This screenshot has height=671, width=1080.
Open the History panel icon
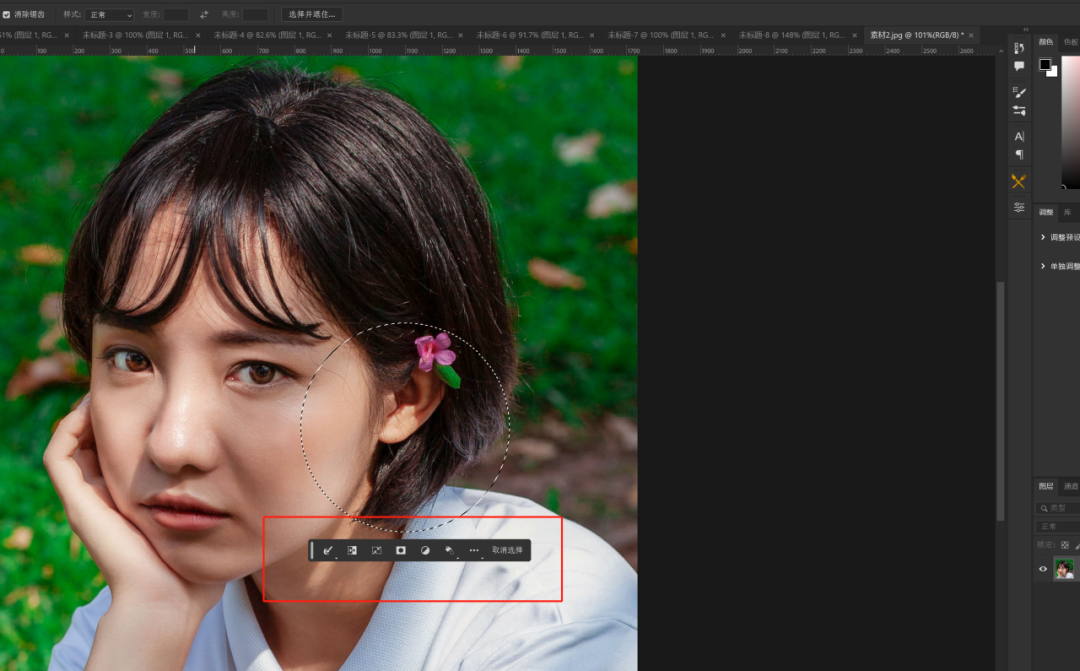[1019, 48]
